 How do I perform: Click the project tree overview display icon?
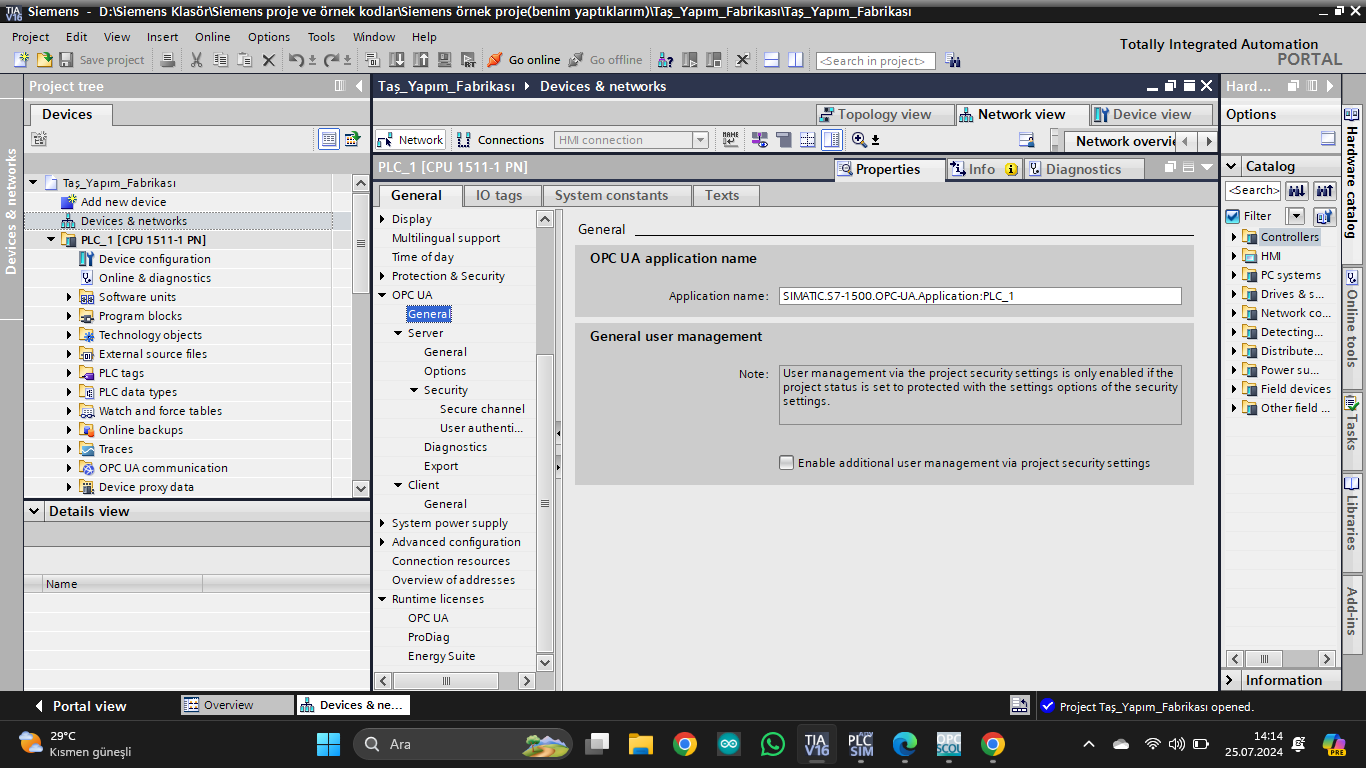[x=329, y=139]
